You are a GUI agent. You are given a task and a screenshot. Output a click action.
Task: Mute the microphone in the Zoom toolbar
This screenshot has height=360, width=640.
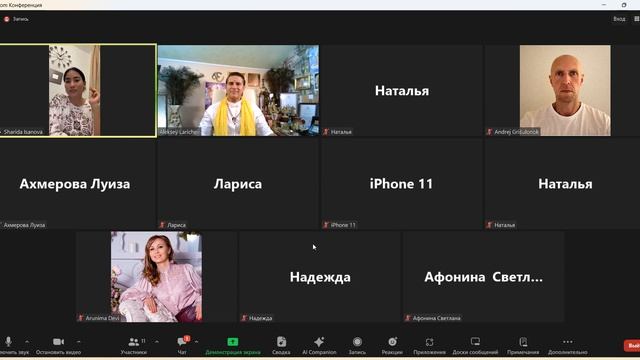[x=9, y=345]
